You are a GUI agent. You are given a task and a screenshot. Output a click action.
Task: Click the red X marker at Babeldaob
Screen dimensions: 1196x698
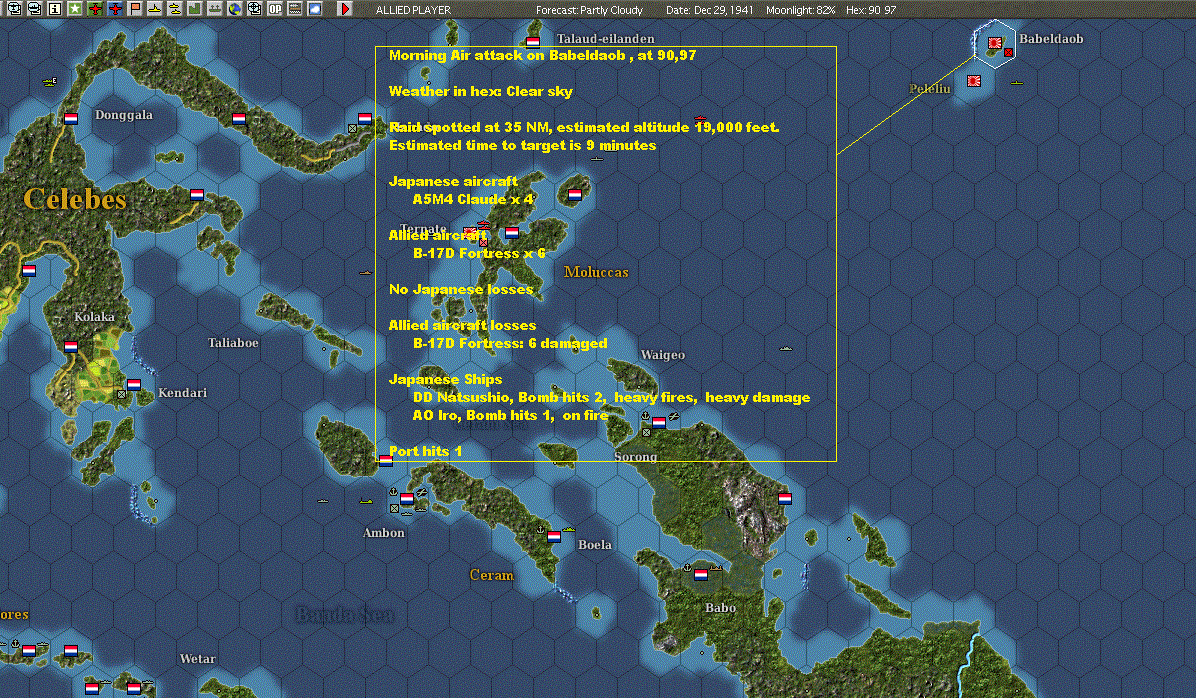click(1008, 52)
